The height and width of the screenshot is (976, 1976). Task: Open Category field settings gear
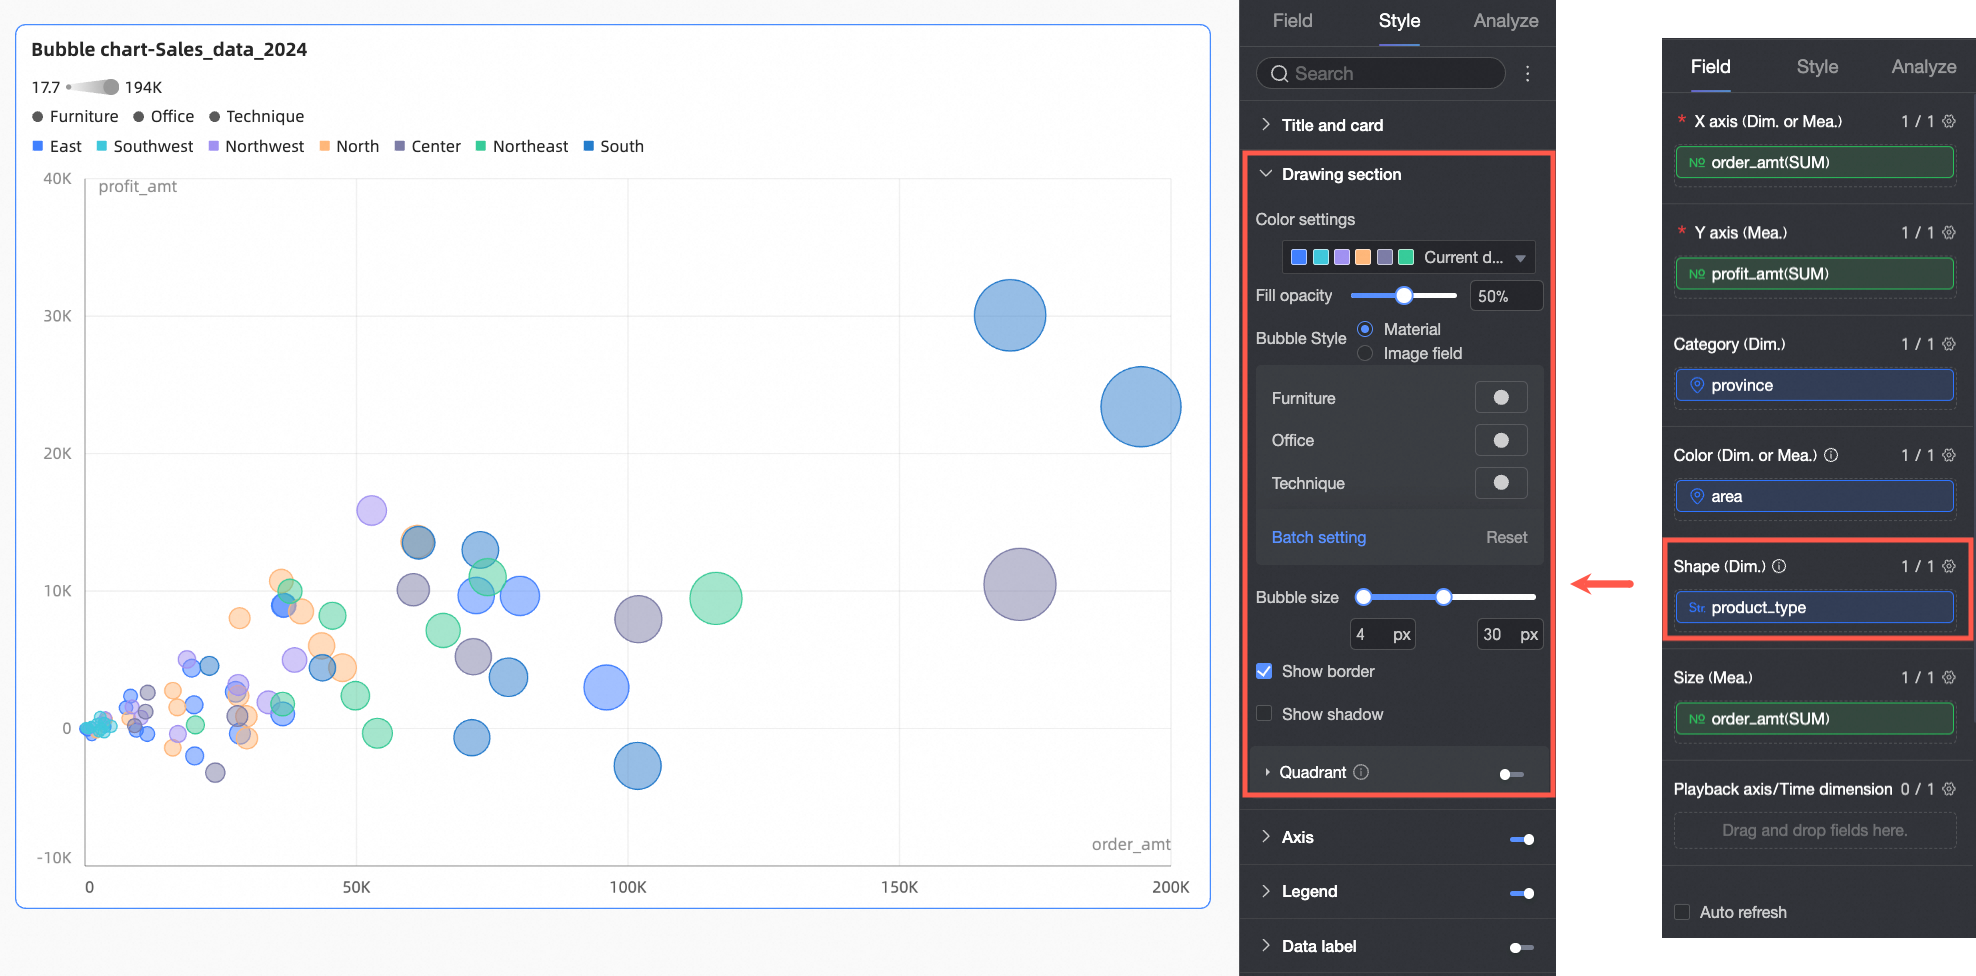pyautogui.click(x=1949, y=344)
